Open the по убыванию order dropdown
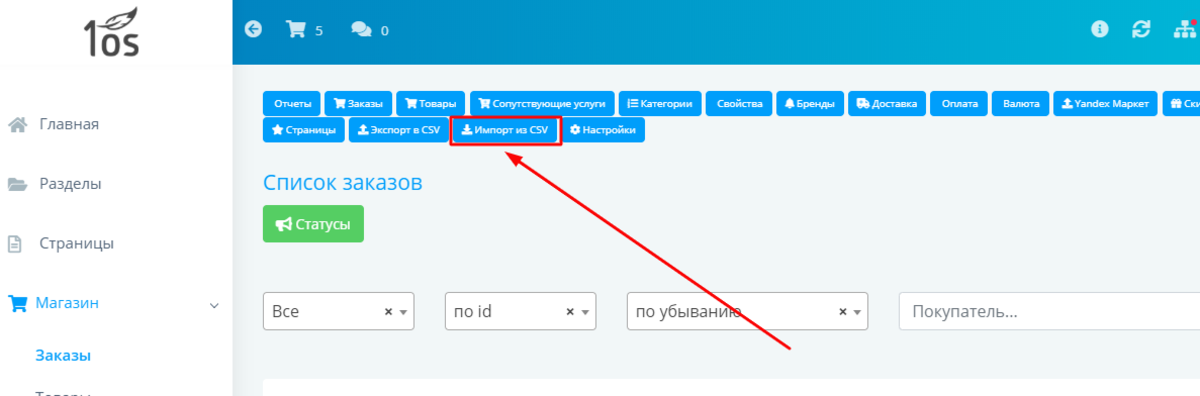Image resolution: width=1200 pixels, height=396 pixels. tap(747, 311)
